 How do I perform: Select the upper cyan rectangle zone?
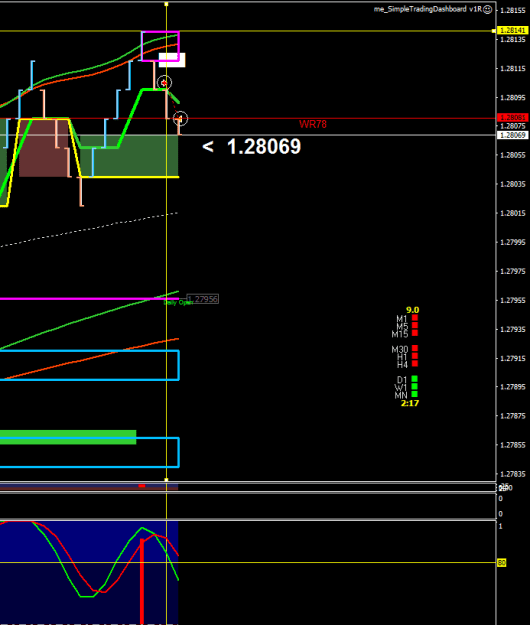(x=90, y=365)
